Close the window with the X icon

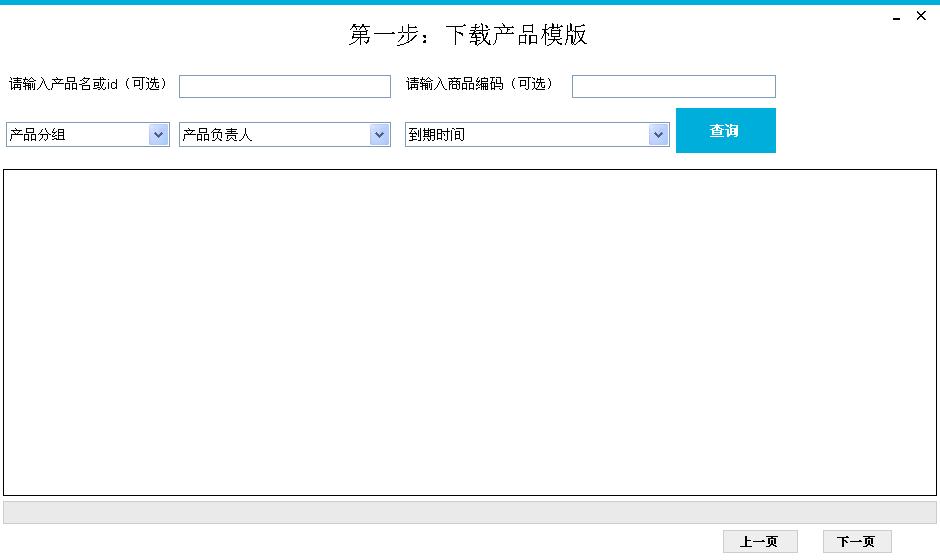[x=921, y=16]
